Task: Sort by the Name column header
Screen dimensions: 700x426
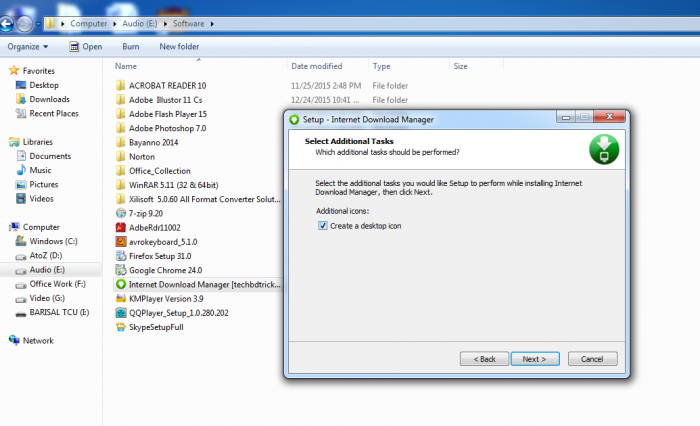Action: 199,66
